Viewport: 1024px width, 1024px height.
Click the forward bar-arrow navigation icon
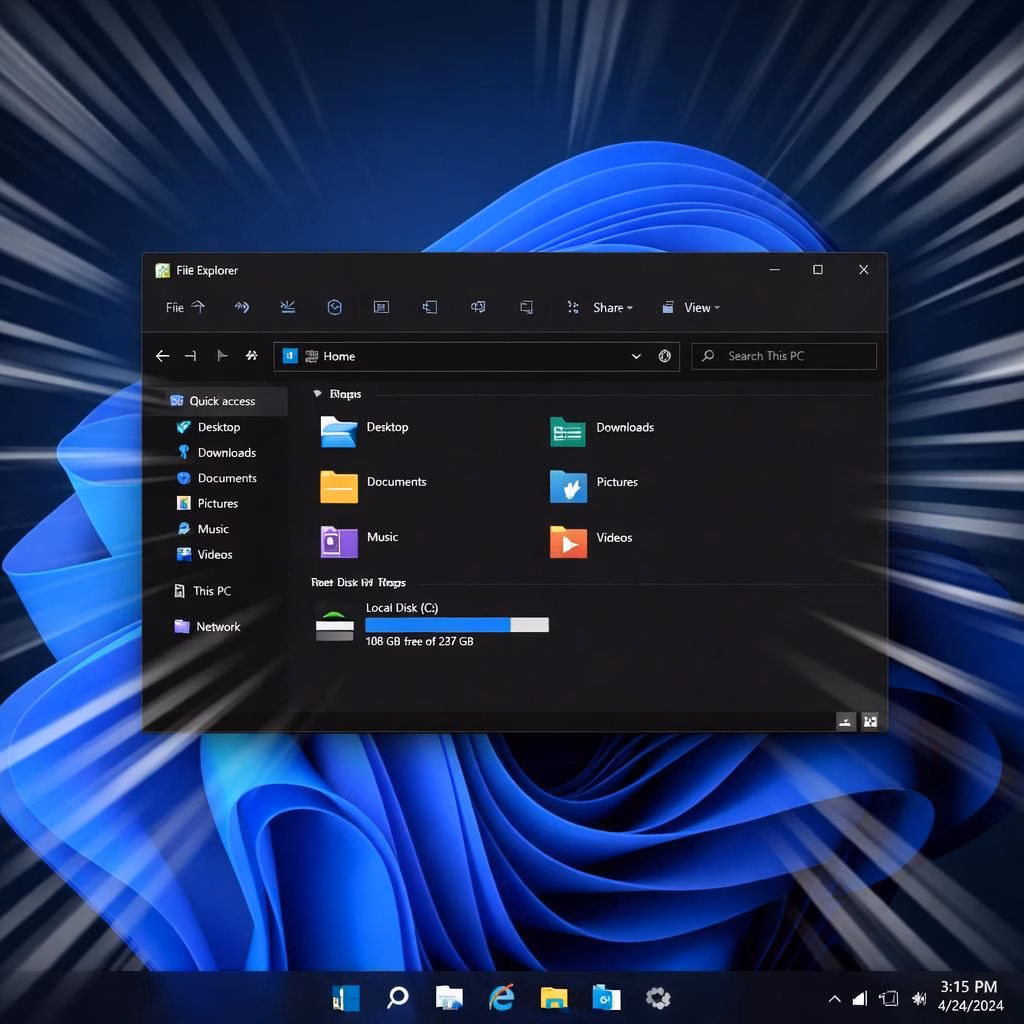191,356
